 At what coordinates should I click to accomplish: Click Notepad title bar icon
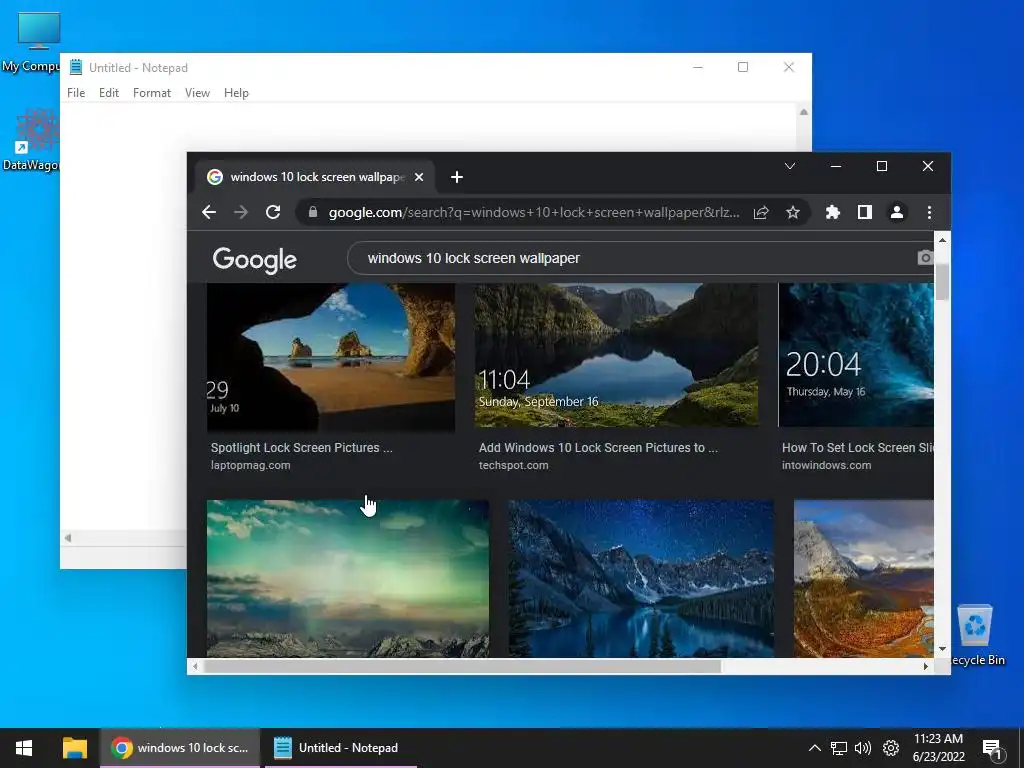coord(76,67)
